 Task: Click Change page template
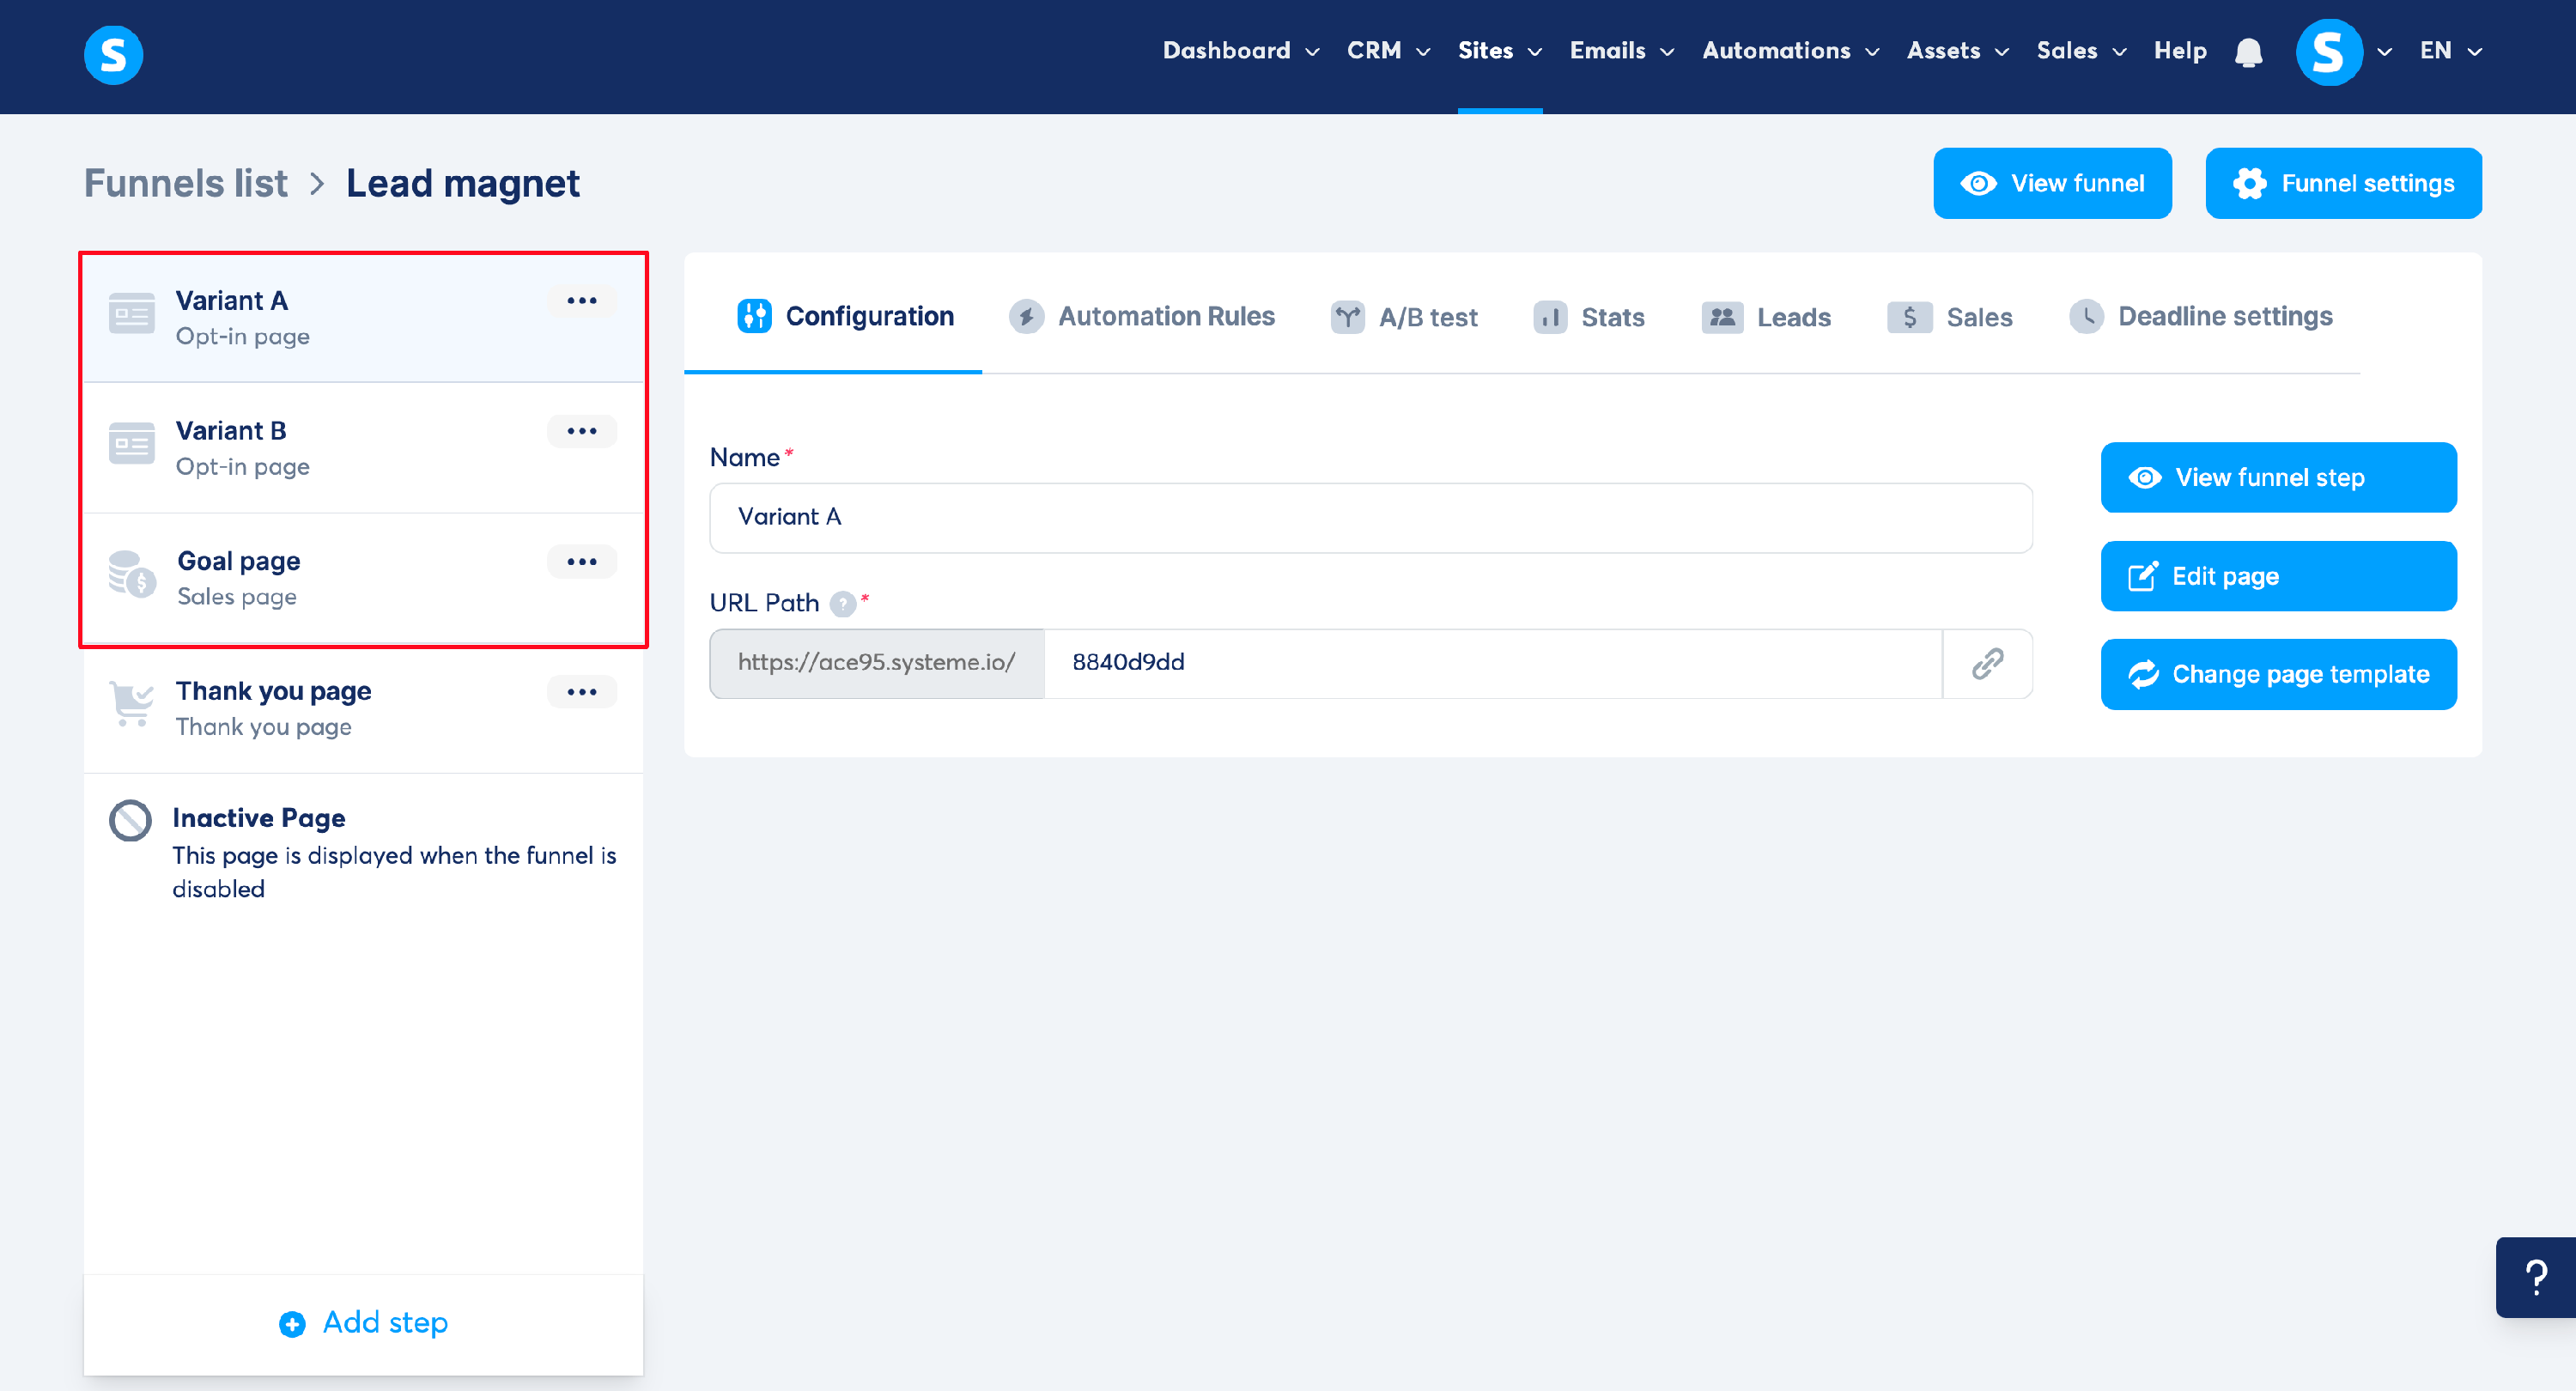2278,674
